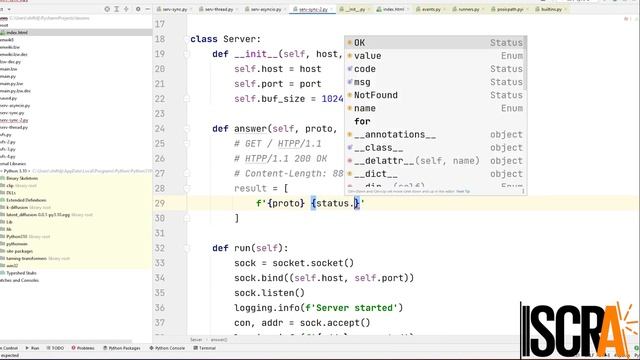Click the select opened file target icon

(107, 9)
